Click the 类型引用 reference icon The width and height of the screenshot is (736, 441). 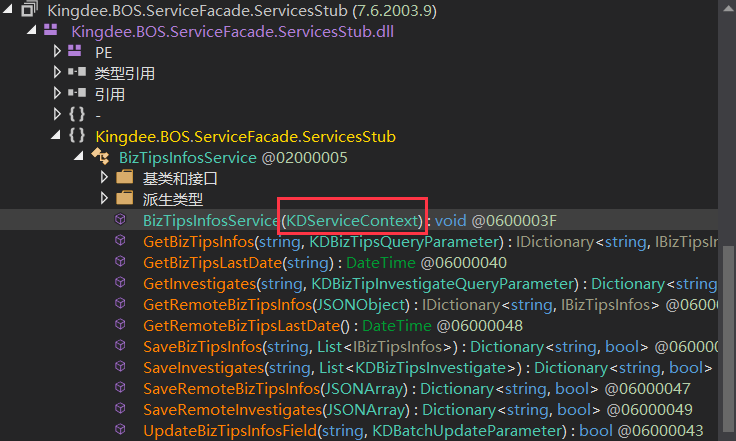[77, 72]
